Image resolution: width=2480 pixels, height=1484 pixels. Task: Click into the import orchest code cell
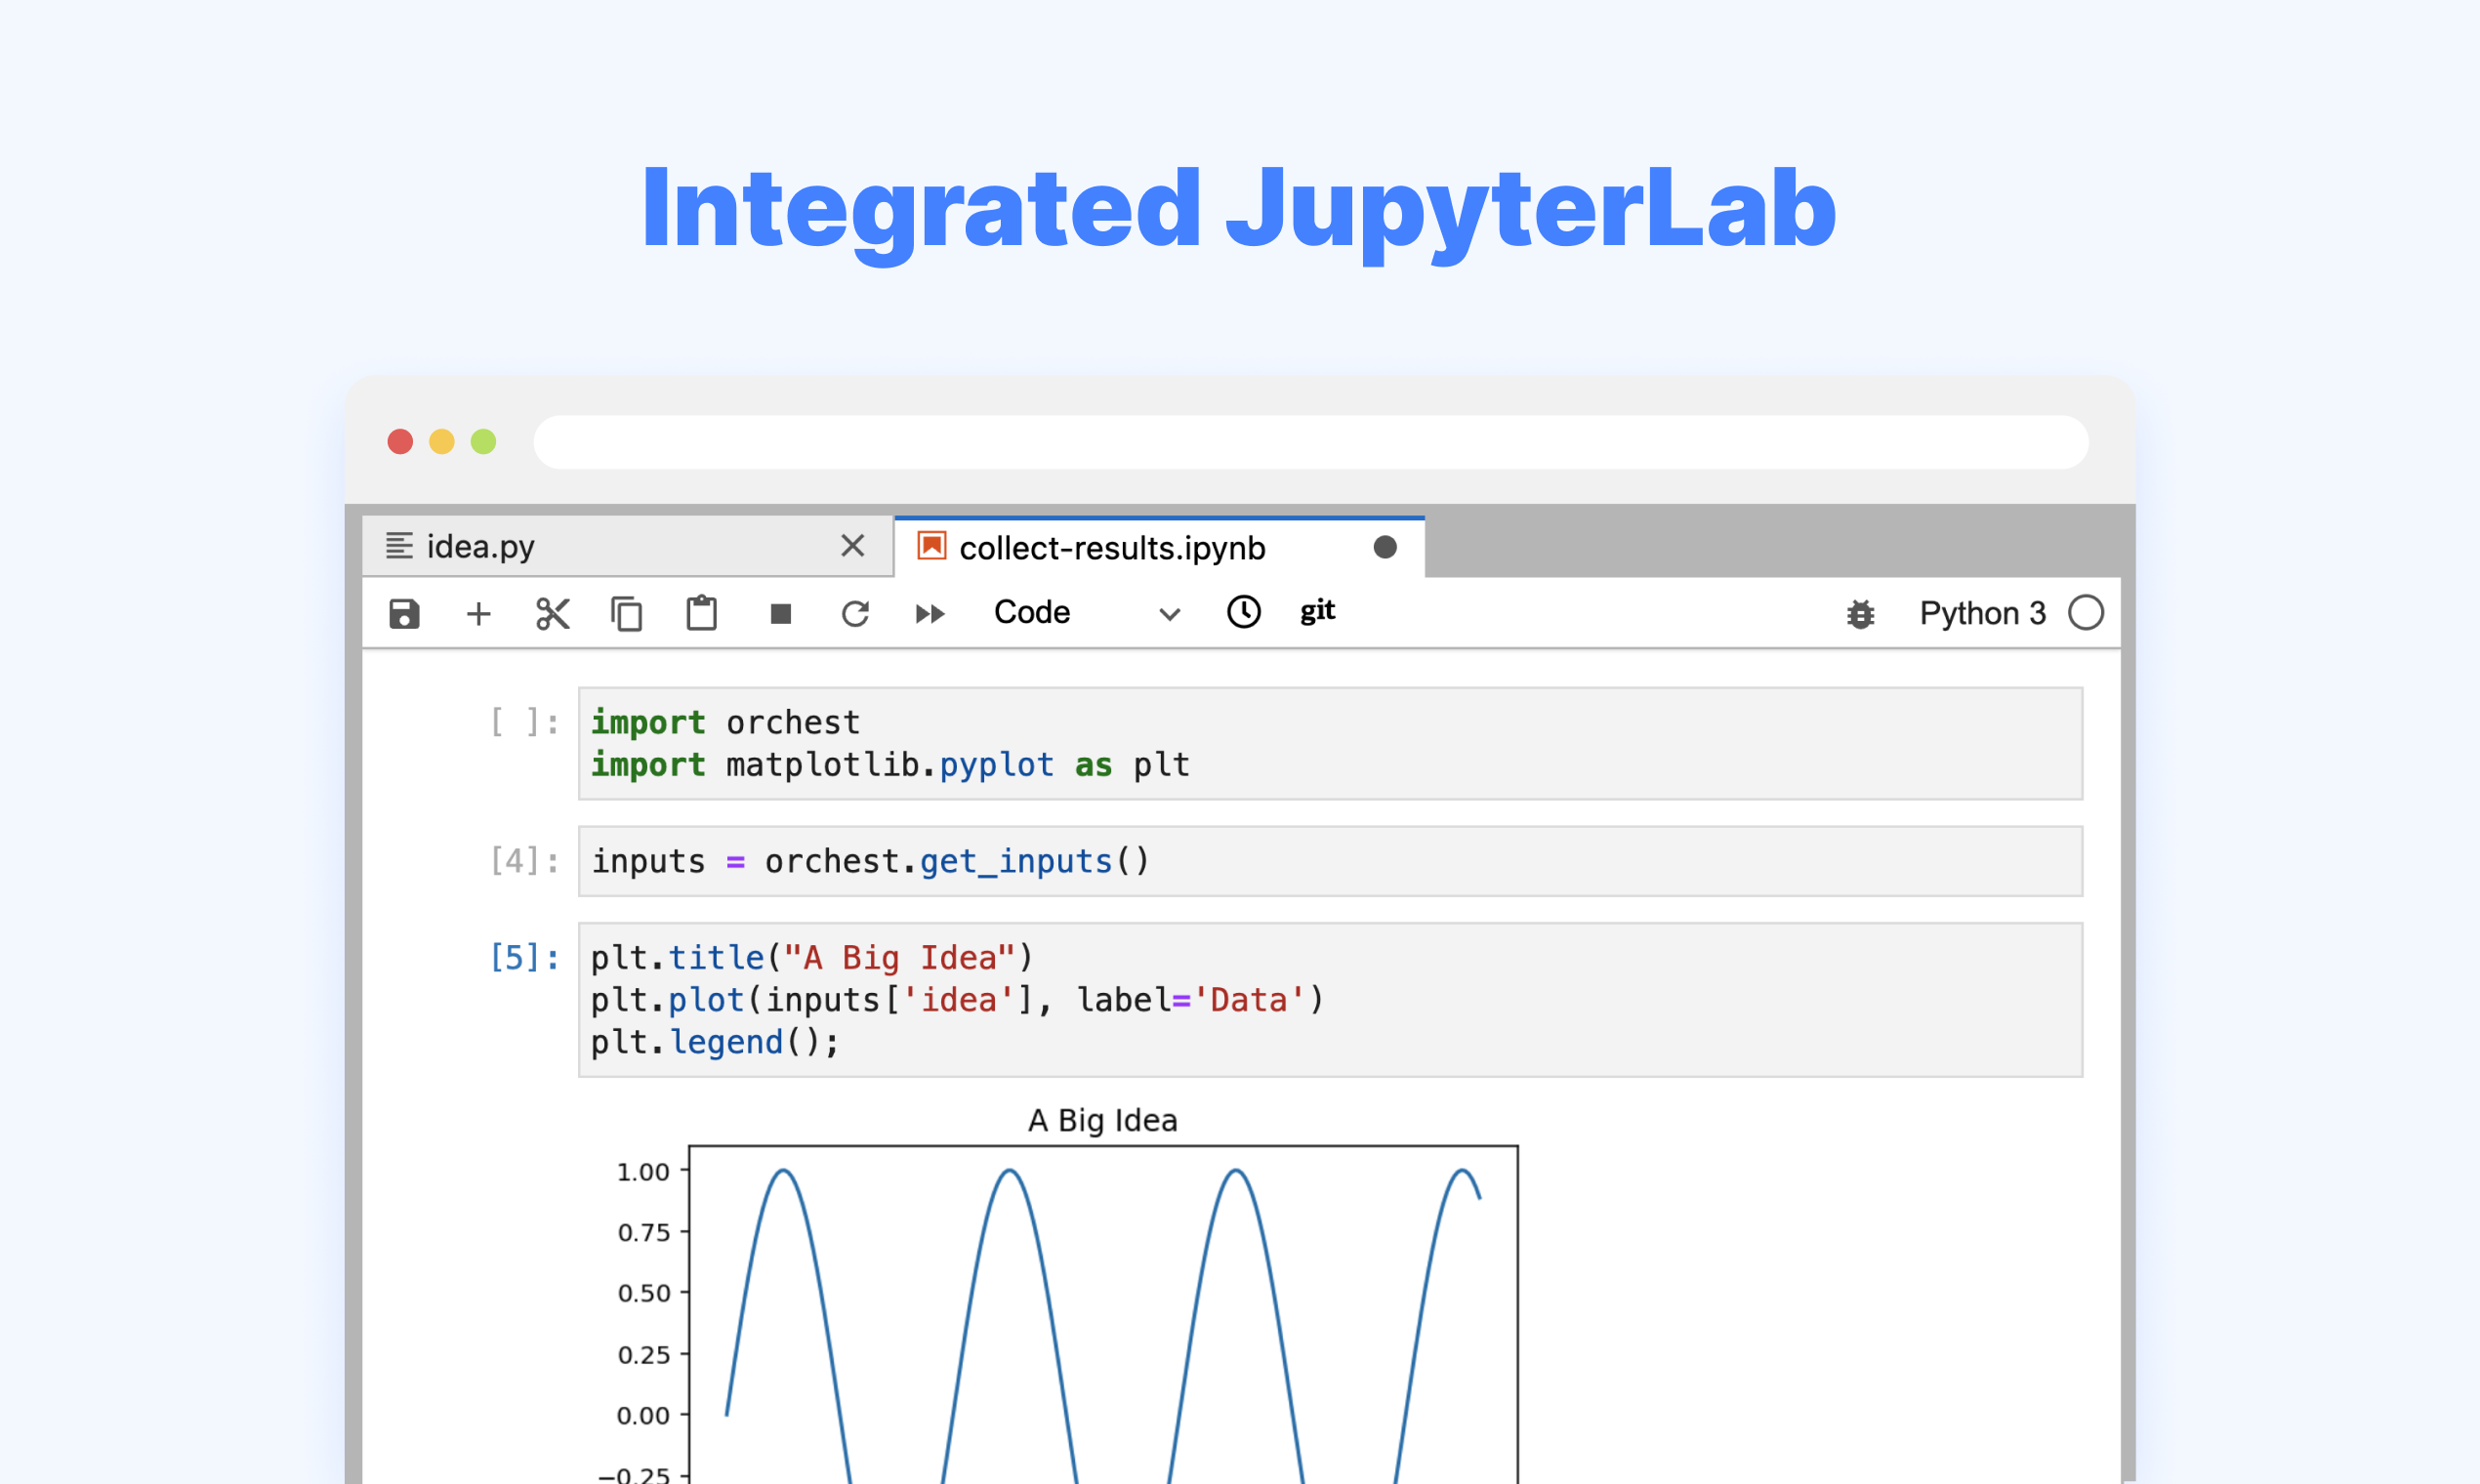(x=1330, y=743)
